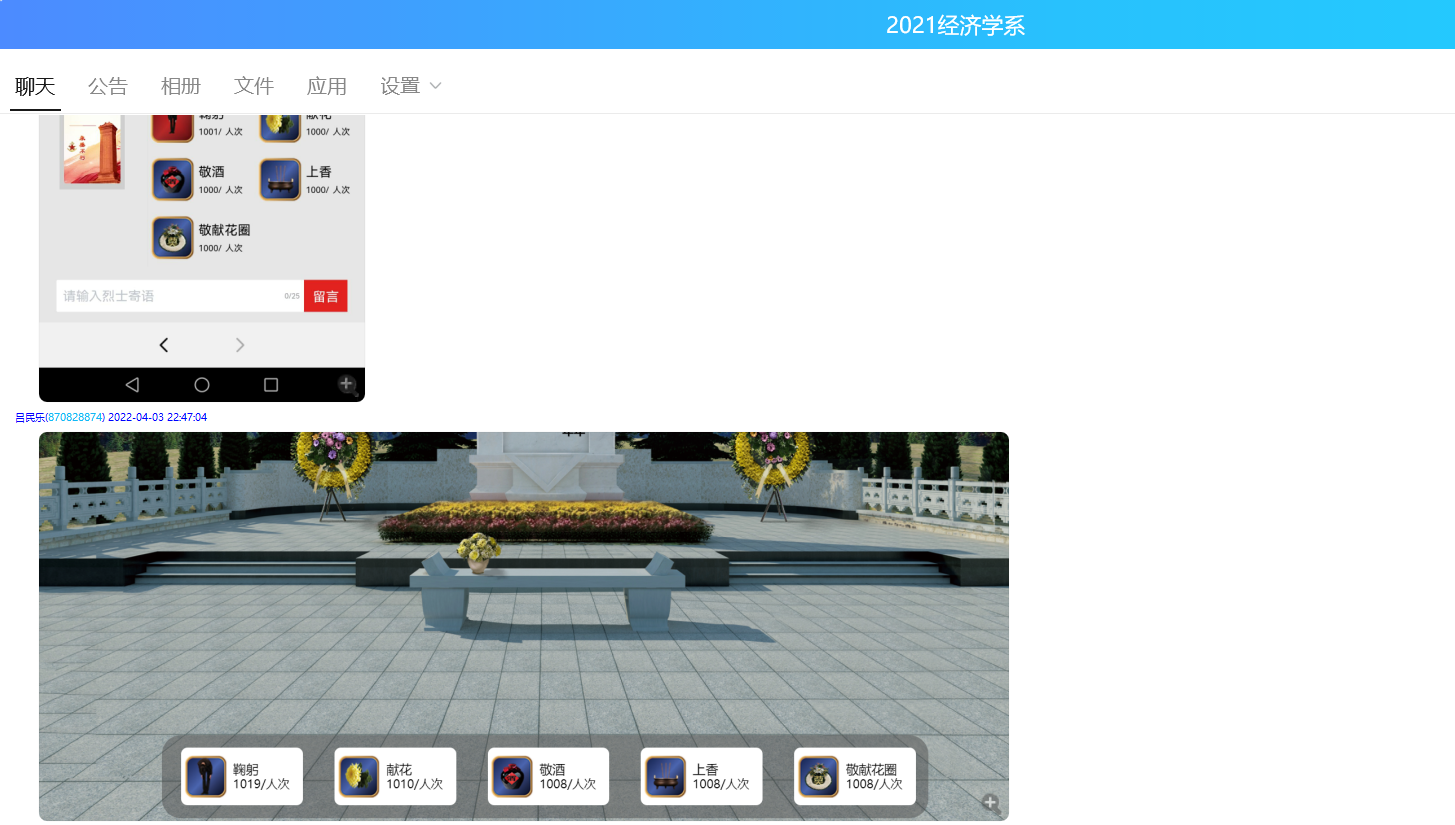Tap the 鞠躬 icon showing 1019/人次
Image resolution: width=1455 pixels, height=825 pixels.
(x=206, y=777)
